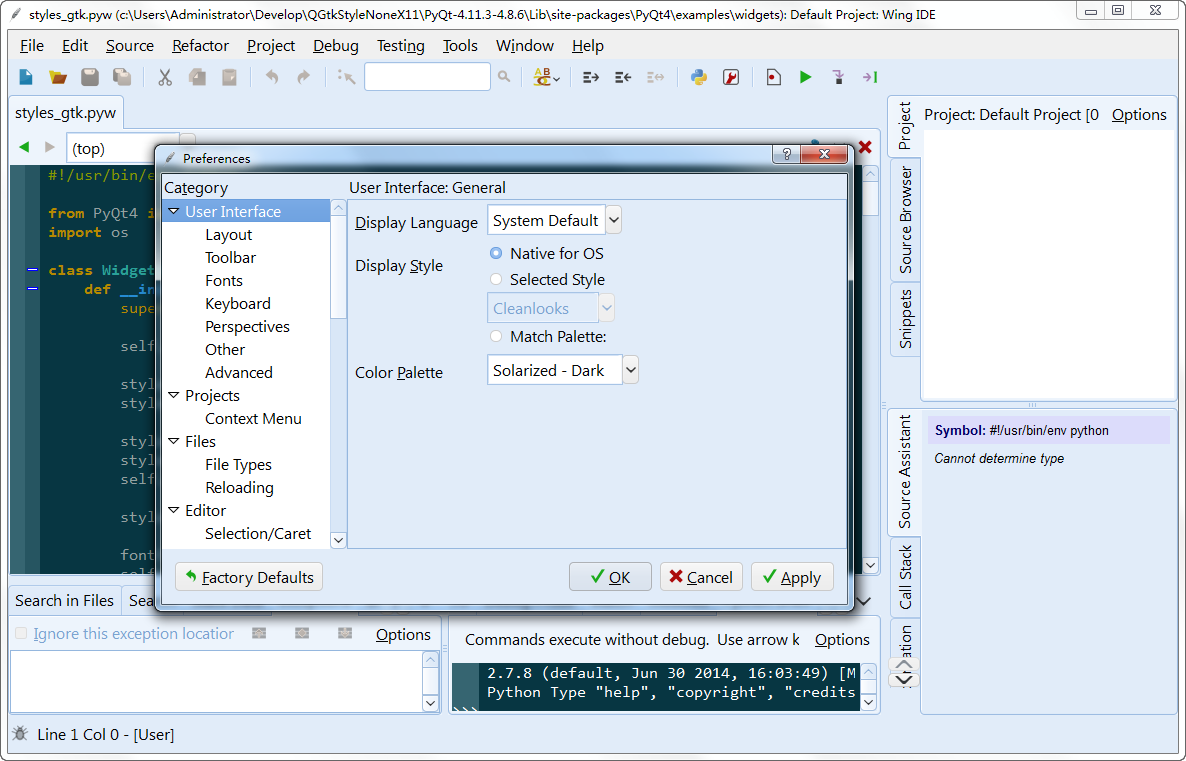Click the Python shell icon in toolbar

tap(699, 77)
